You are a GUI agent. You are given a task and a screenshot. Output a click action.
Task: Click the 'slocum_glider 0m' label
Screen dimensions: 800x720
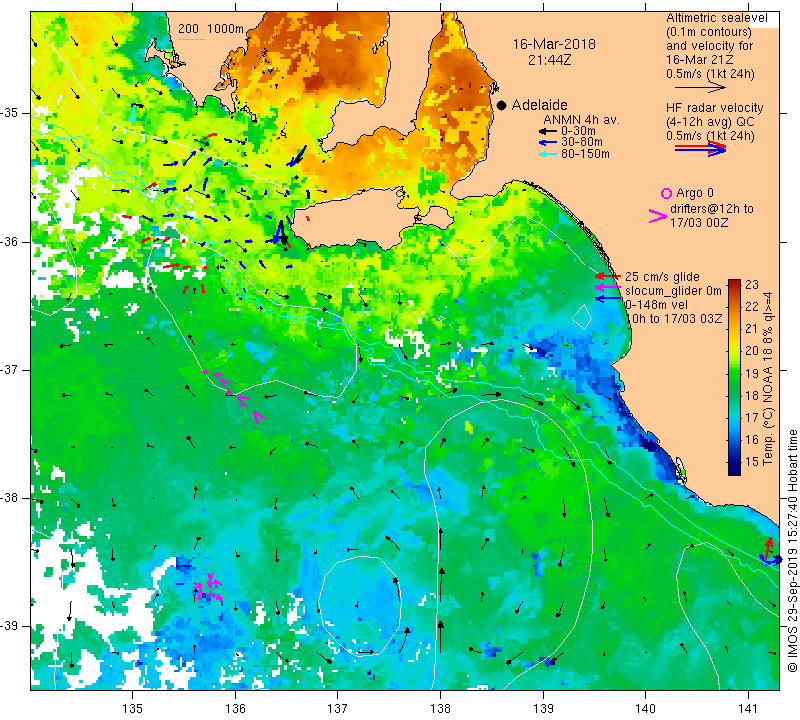point(673,291)
